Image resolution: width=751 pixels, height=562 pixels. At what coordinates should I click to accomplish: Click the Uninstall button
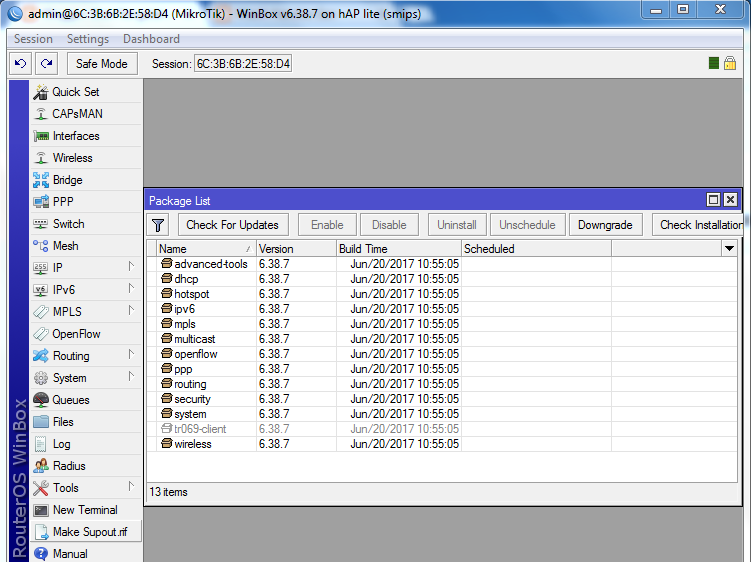coord(457,225)
